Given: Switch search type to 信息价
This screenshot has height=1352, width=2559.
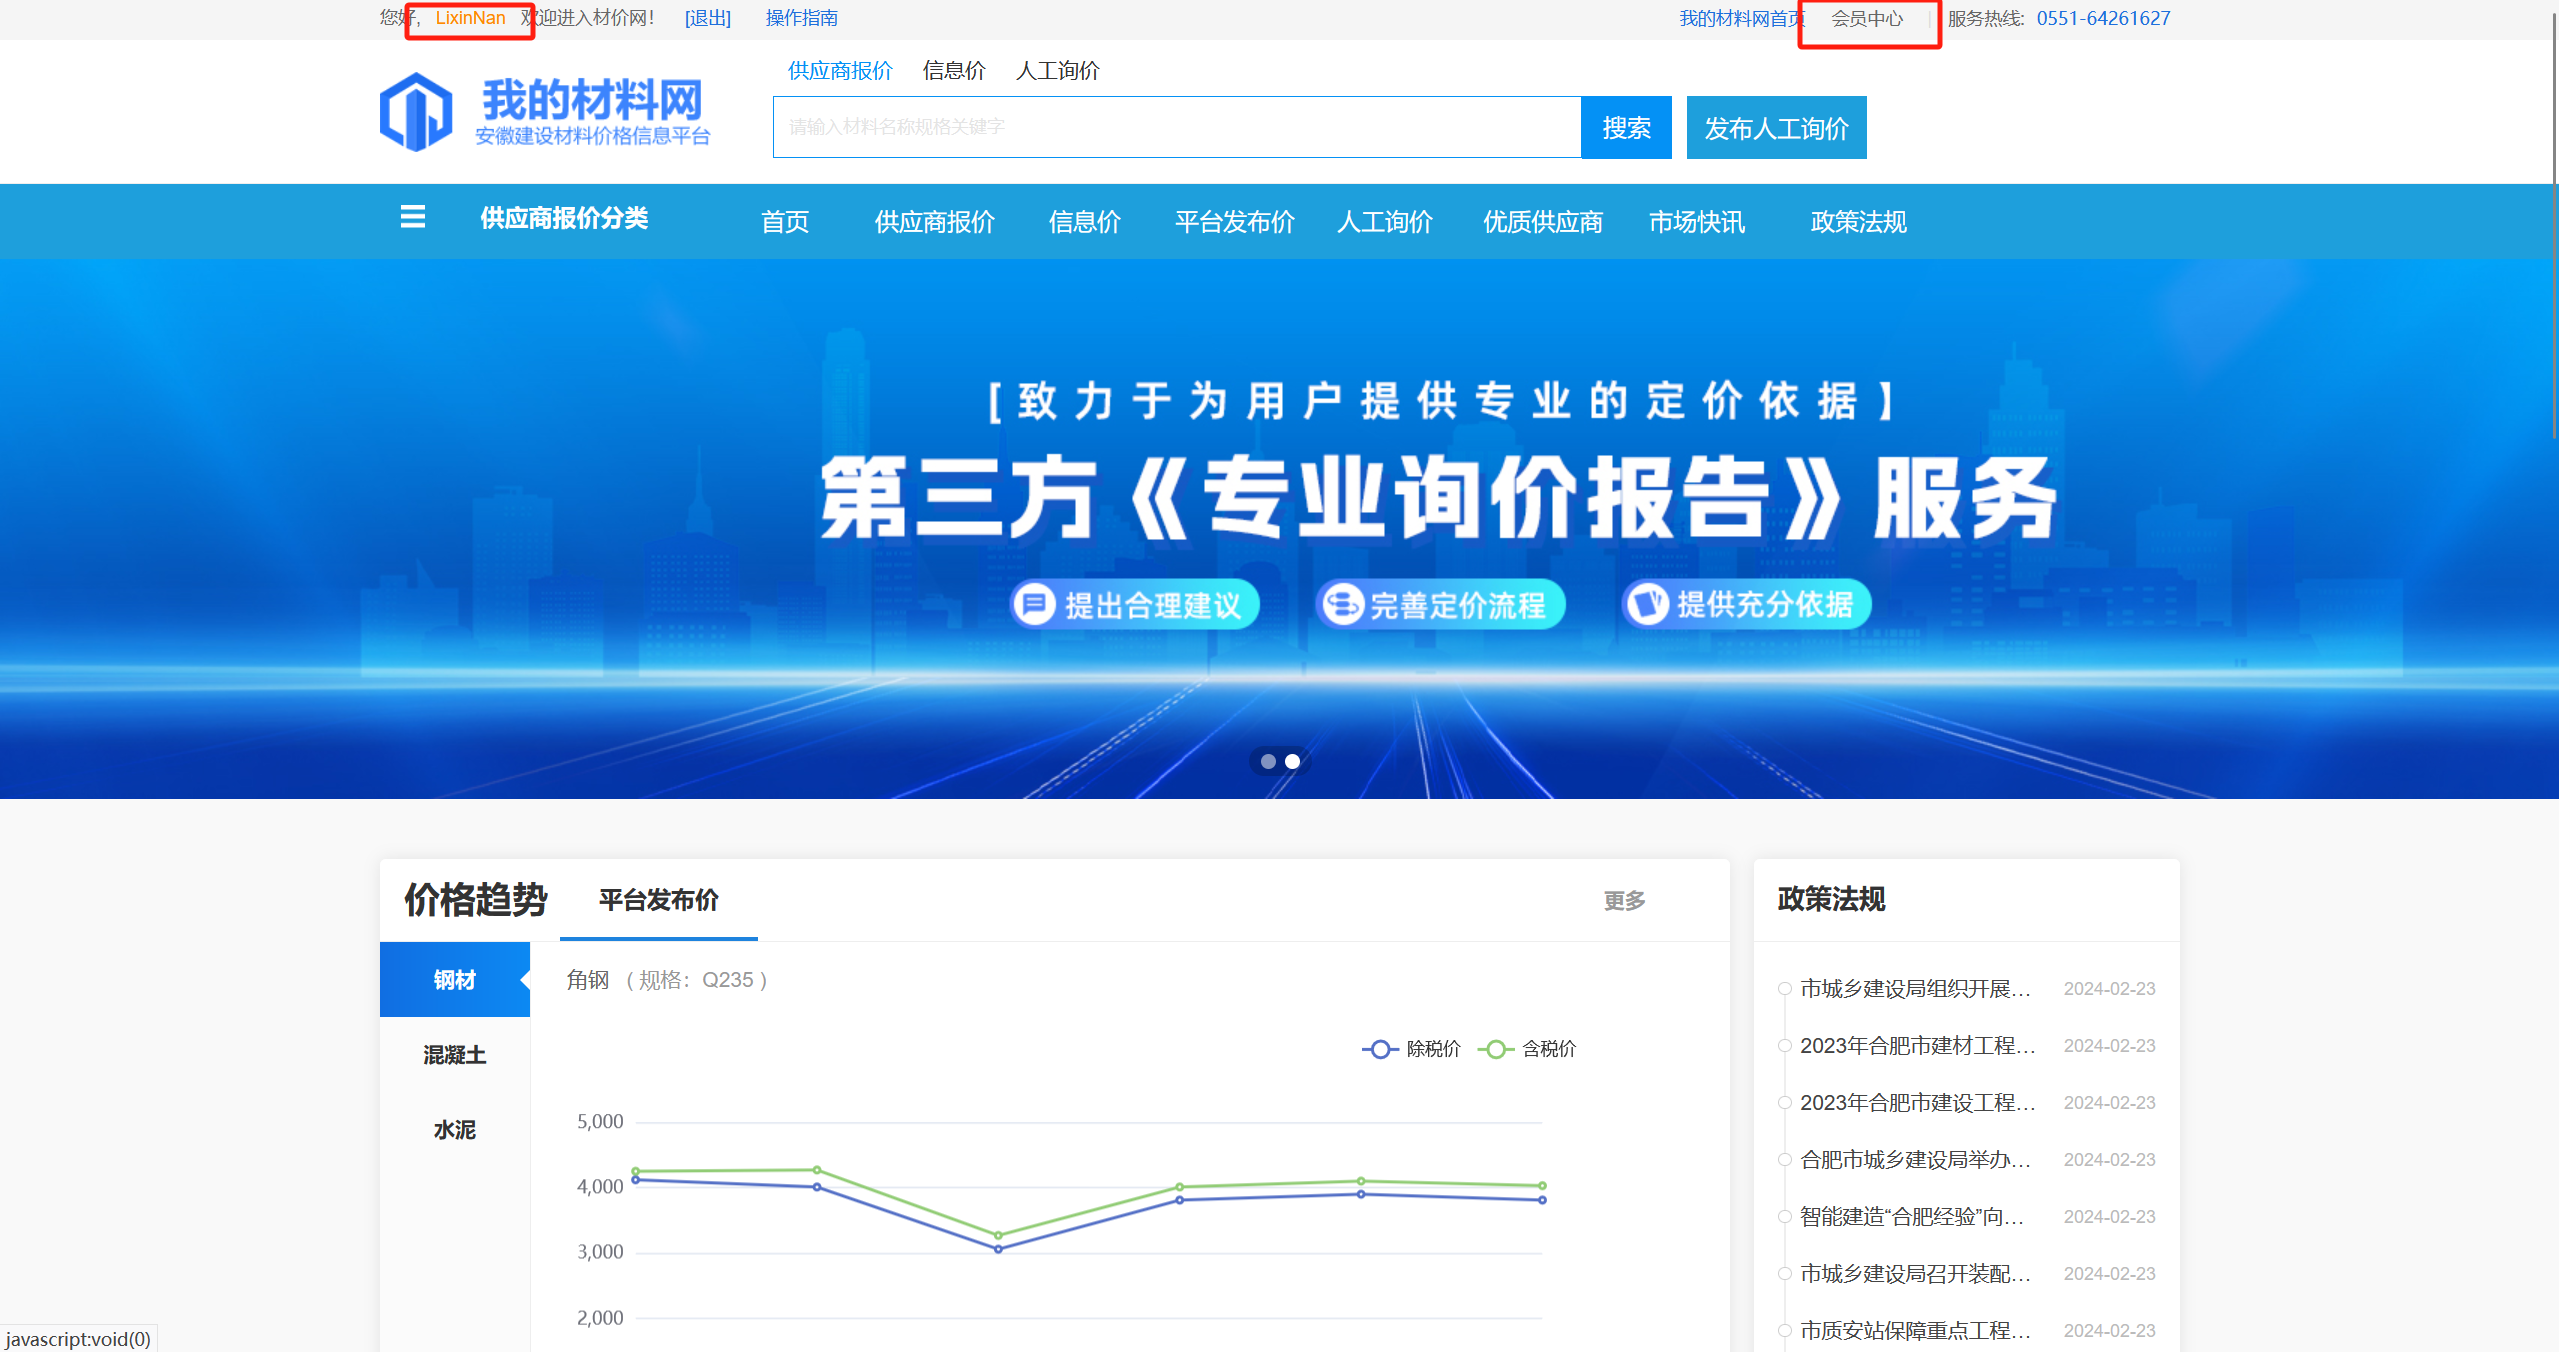Looking at the screenshot, I should point(953,70).
